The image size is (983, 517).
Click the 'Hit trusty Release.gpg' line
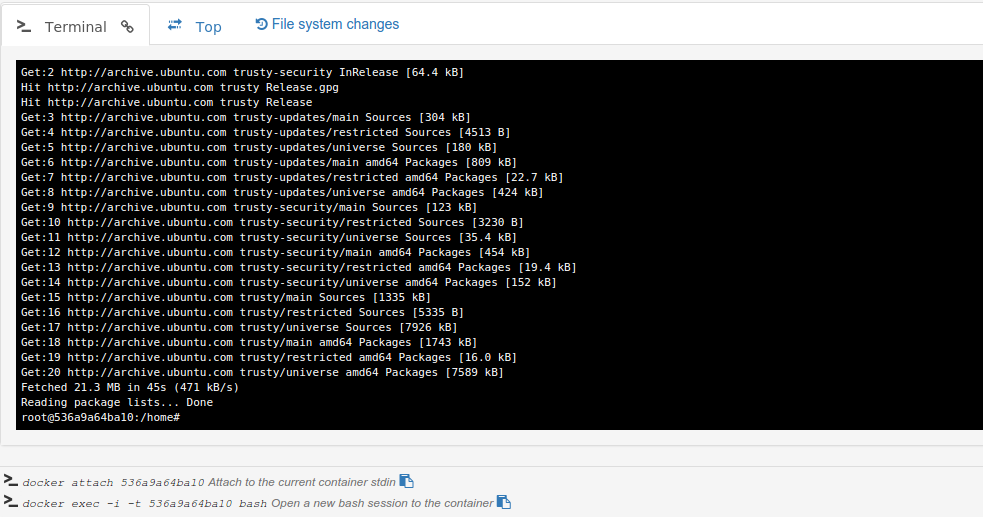pos(179,87)
